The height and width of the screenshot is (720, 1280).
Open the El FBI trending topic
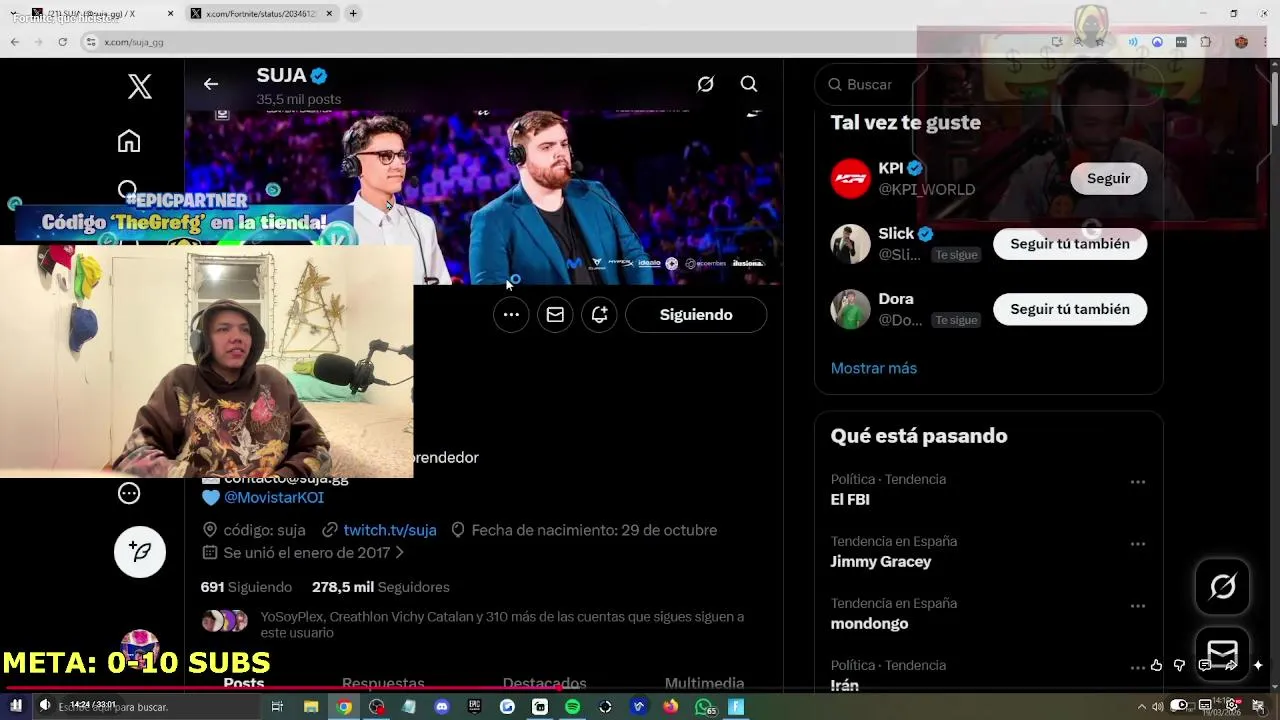point(850,499)
